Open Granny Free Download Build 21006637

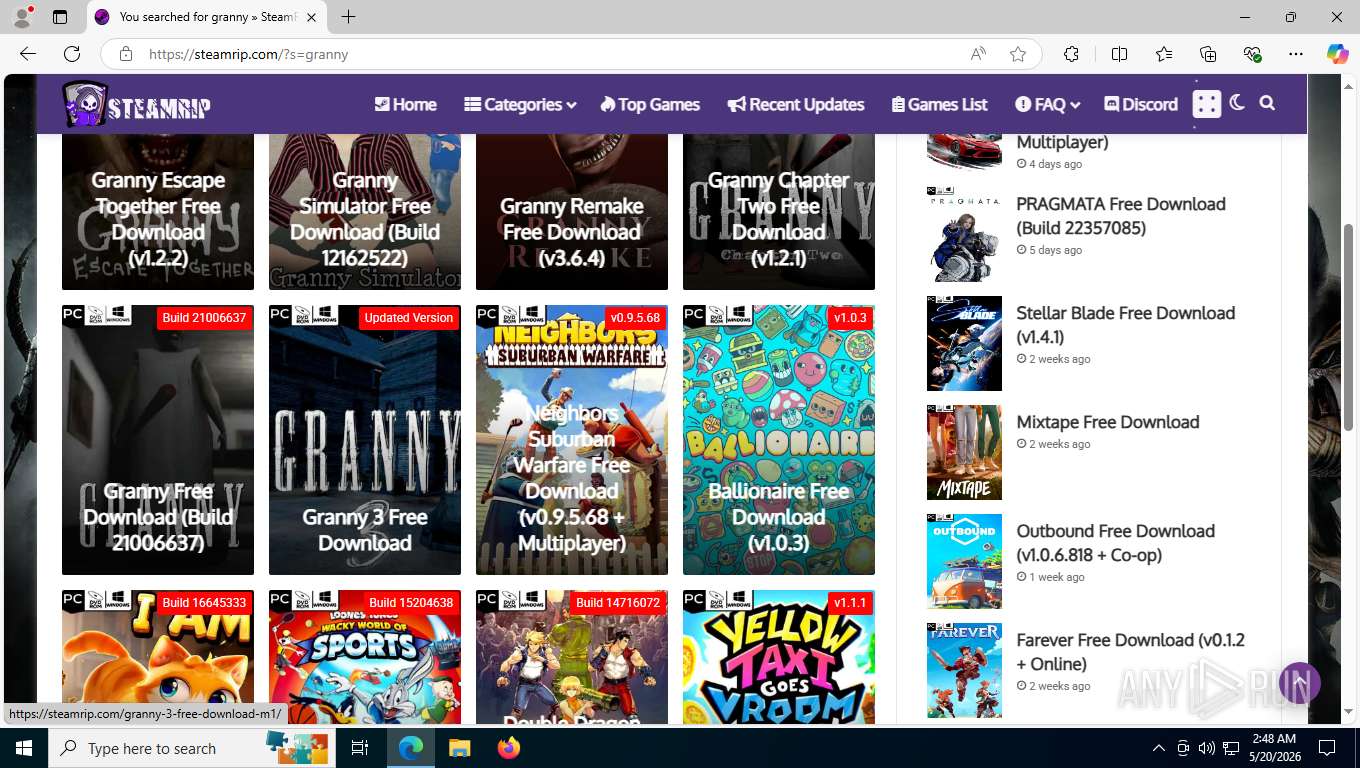158,440
